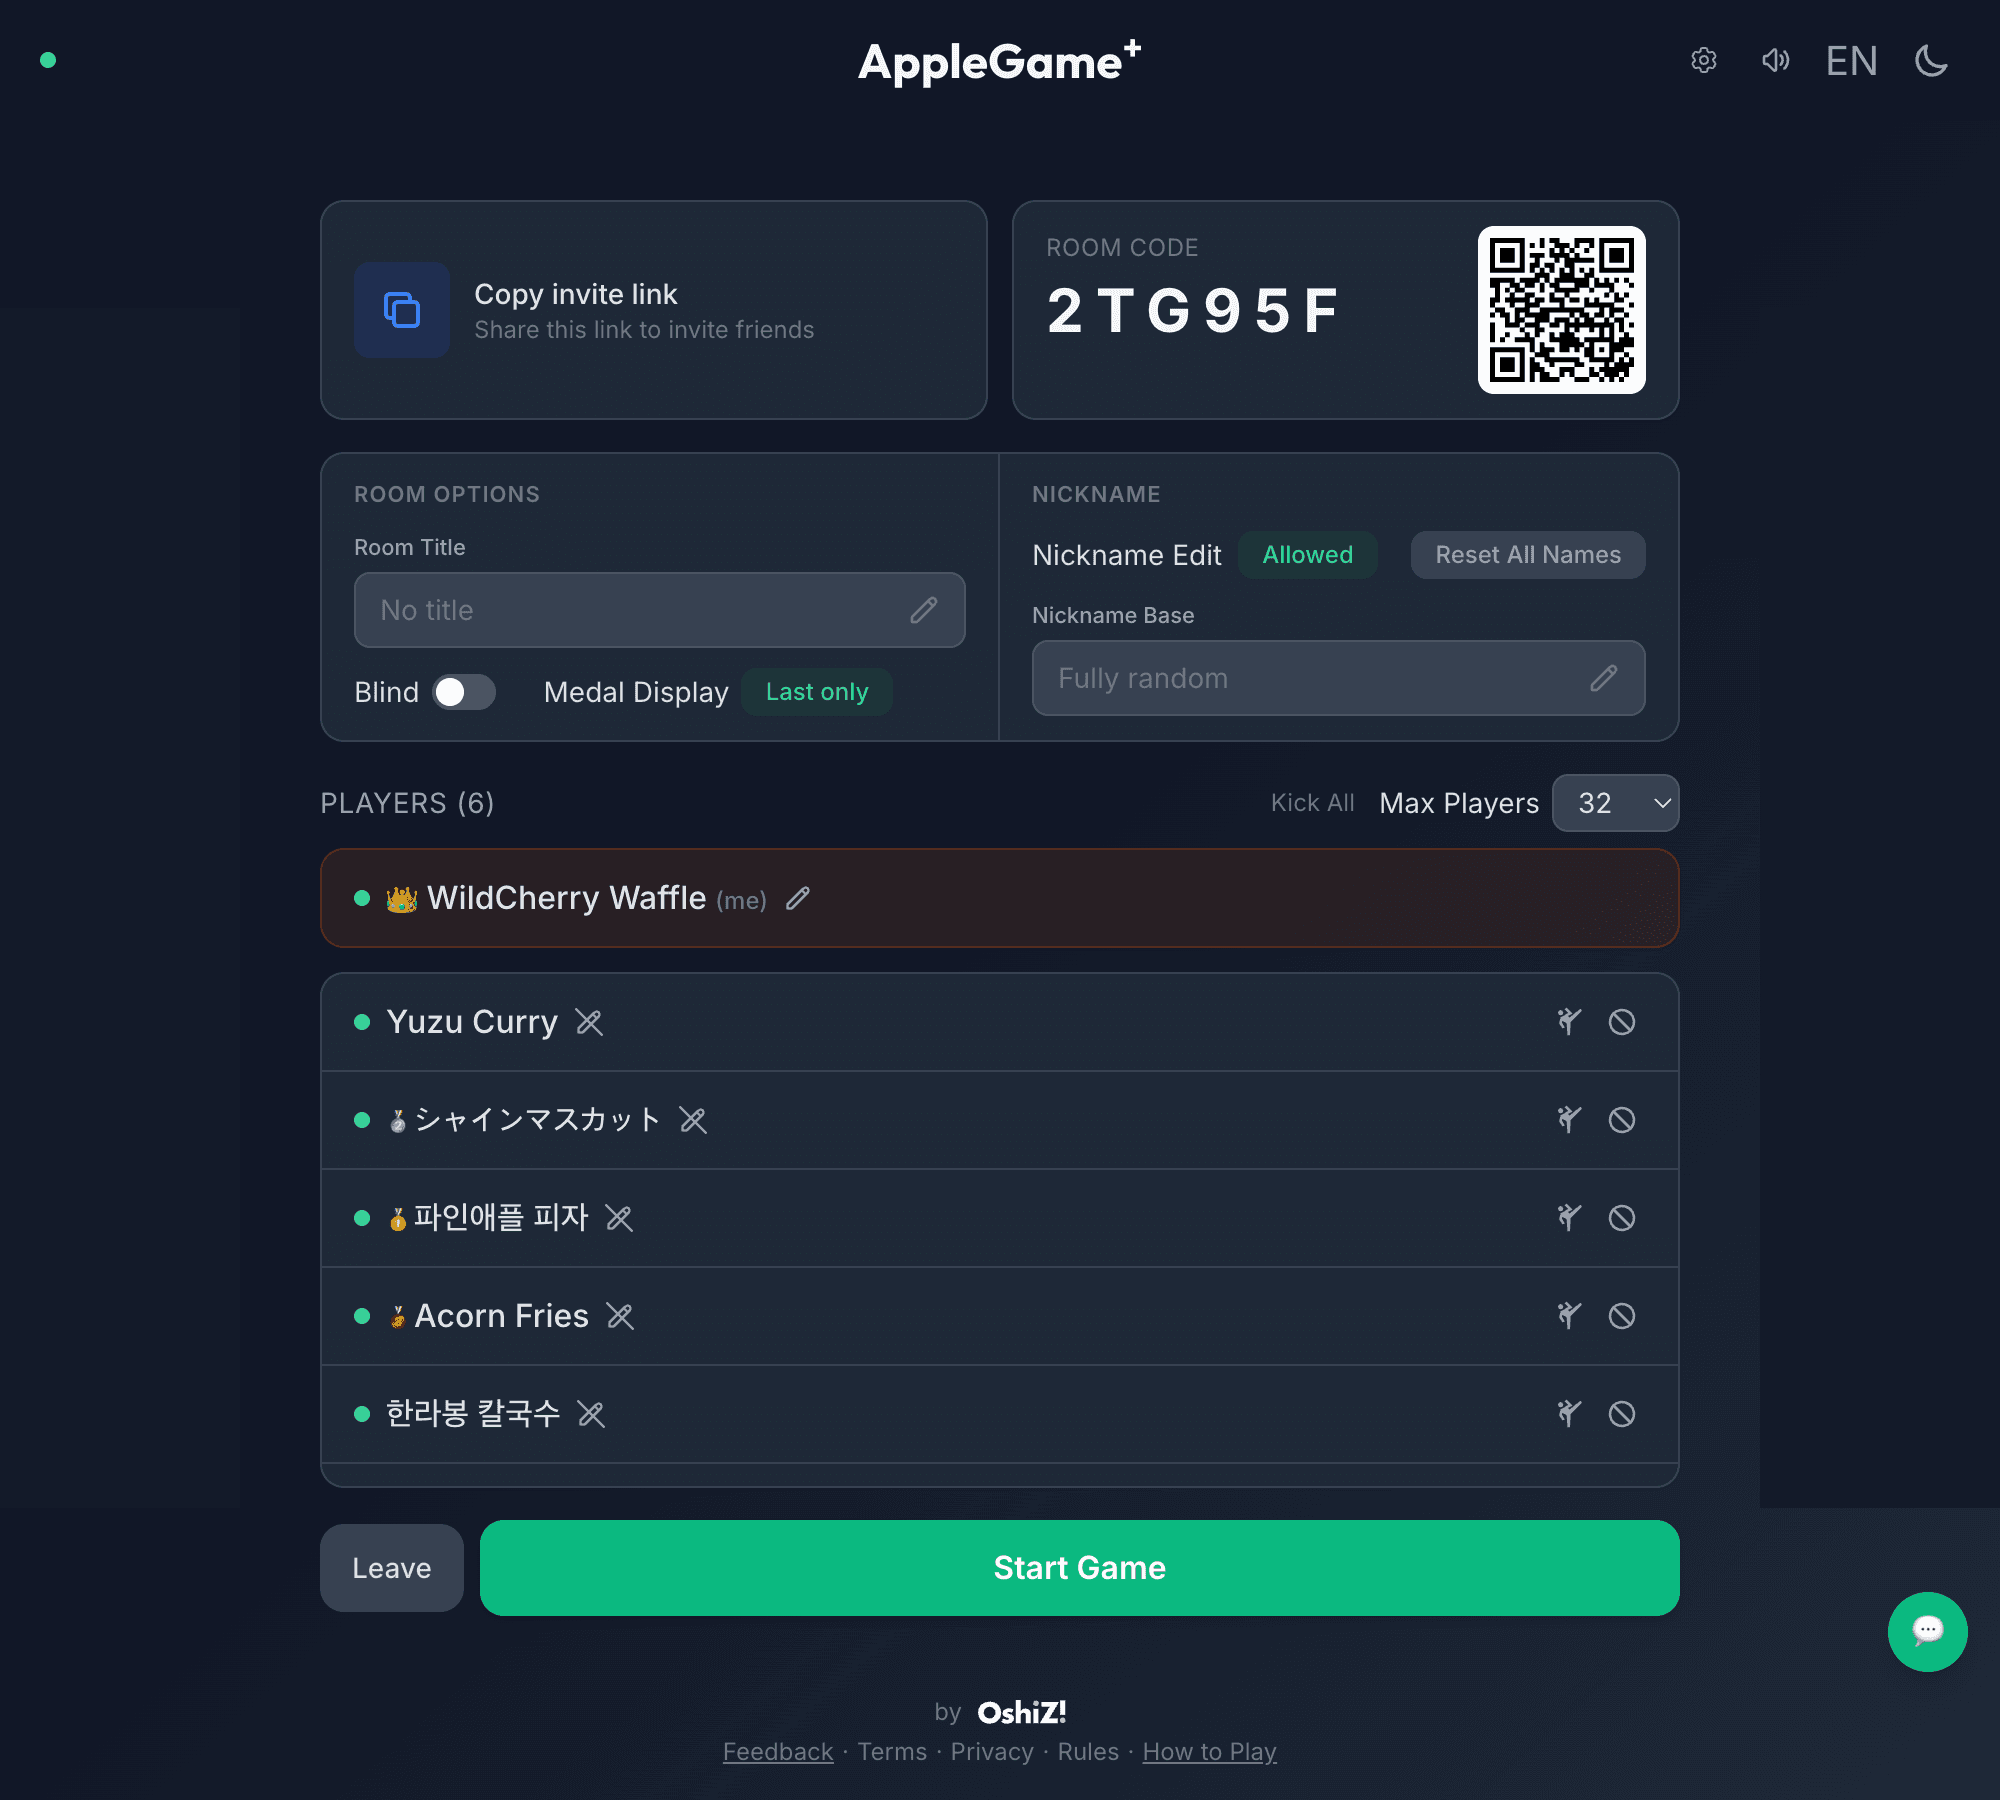Click the pencil icon in Nickname Base field
This screenshot has width=2000, height=1800.
pyautogui.click(x=1604, y=678)
